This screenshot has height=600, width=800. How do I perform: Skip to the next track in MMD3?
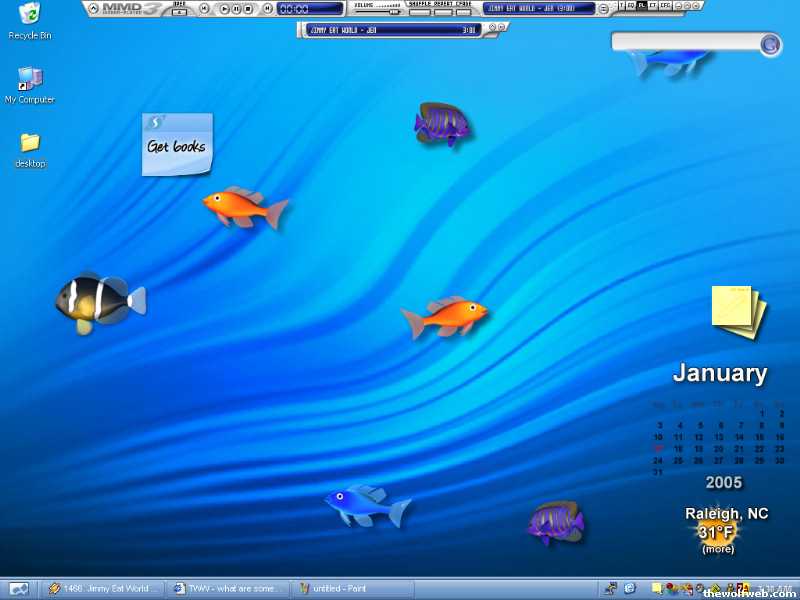coord(267,8)
